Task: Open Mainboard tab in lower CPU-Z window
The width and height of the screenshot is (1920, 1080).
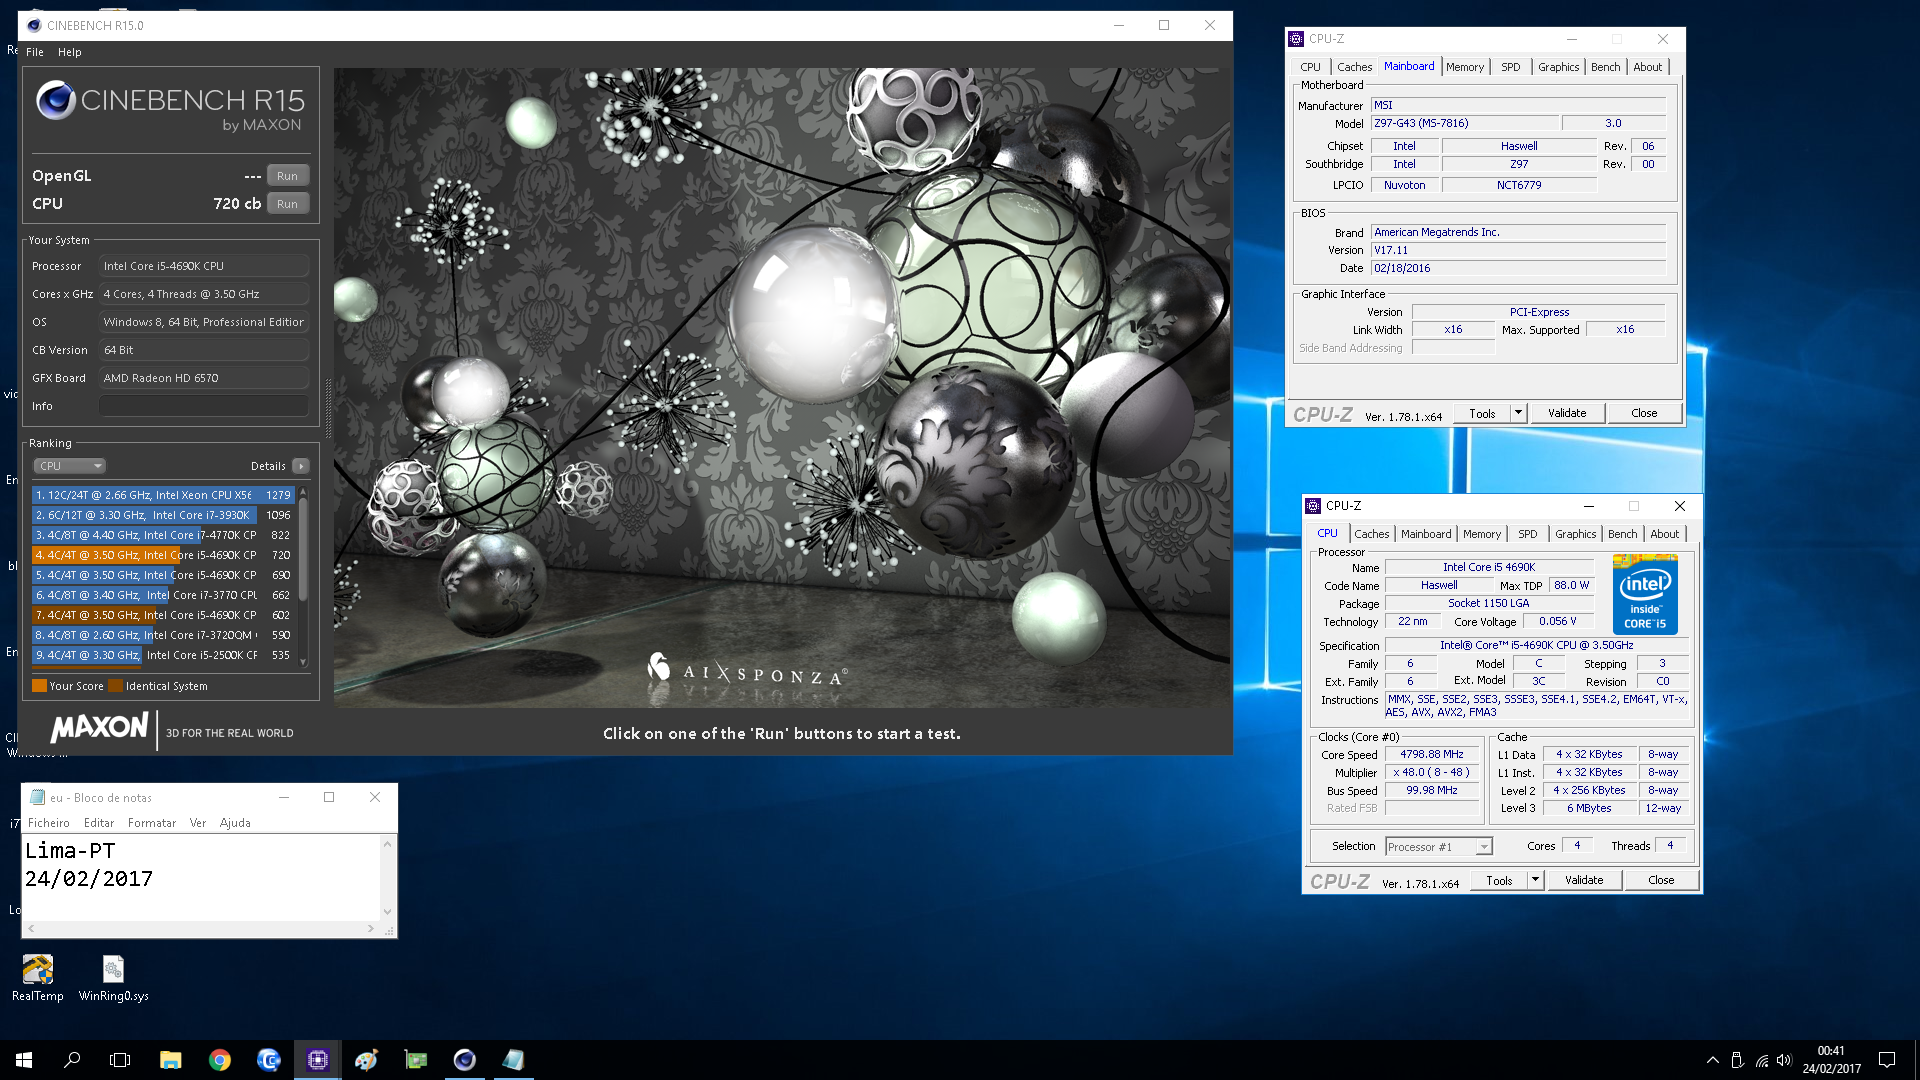Action: pyautogui.click(x=1426, y=534)
